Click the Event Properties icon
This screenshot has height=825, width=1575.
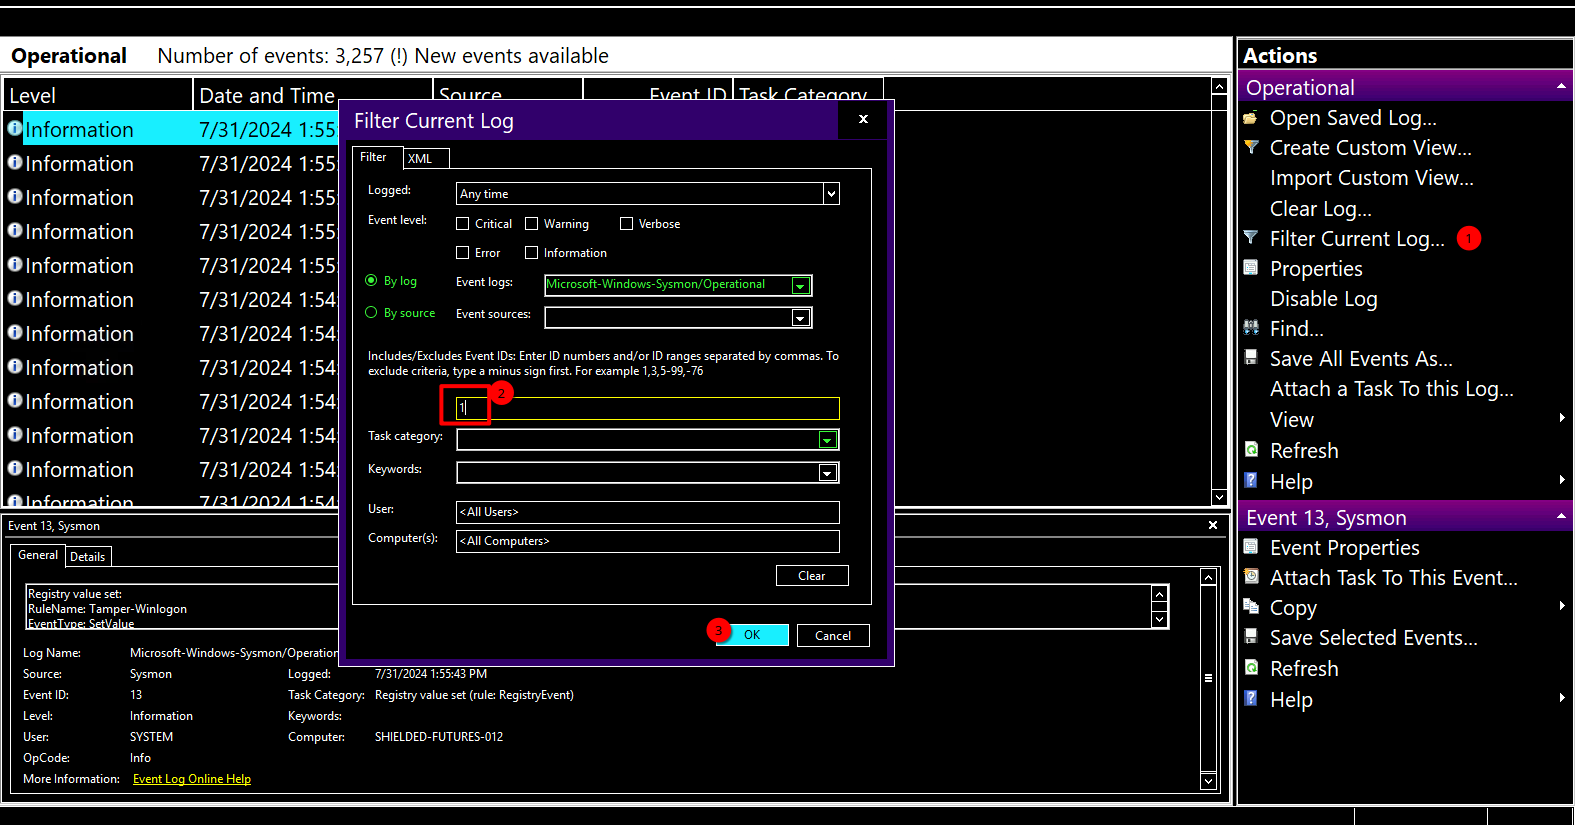pos(1250,547)
